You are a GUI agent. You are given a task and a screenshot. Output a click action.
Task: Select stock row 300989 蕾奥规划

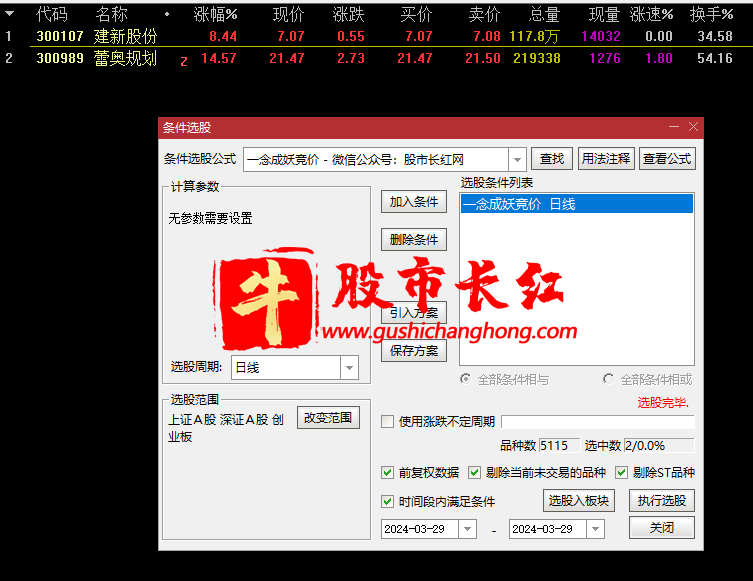coord(376,58)
